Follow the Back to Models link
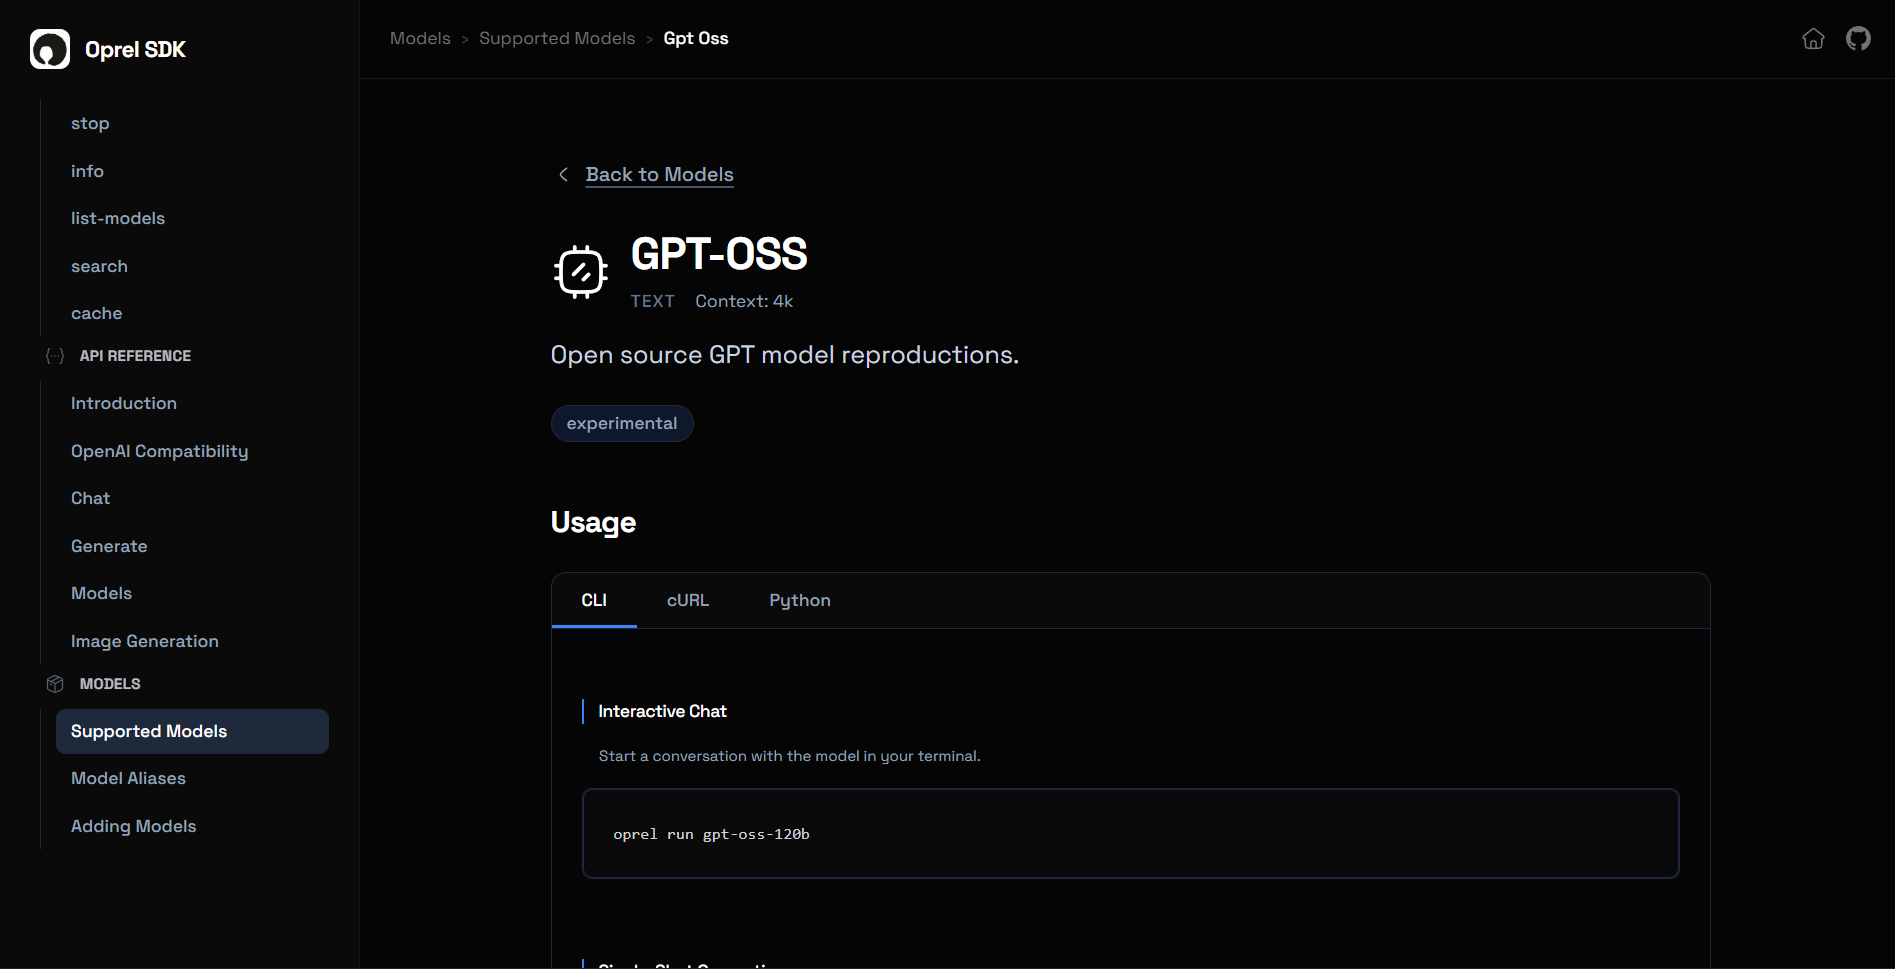This screenshot has height=969, width=1895. coord(658,174)
